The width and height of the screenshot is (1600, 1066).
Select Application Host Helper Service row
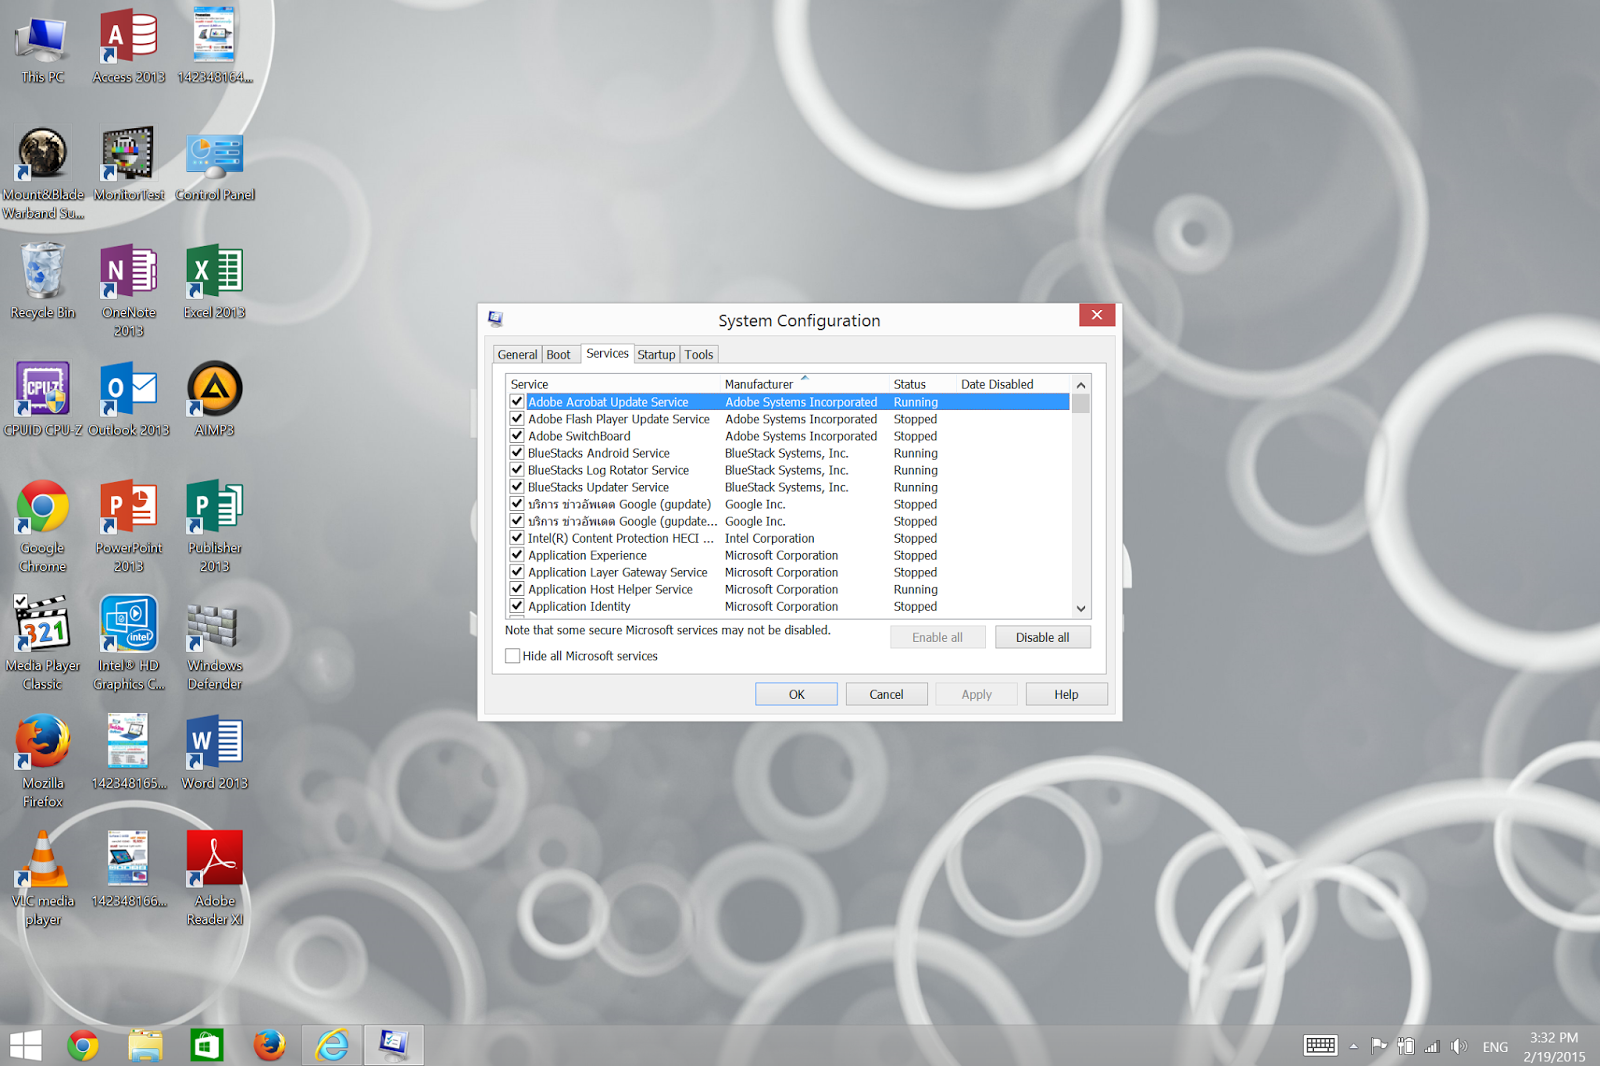(x=789, y=589)
